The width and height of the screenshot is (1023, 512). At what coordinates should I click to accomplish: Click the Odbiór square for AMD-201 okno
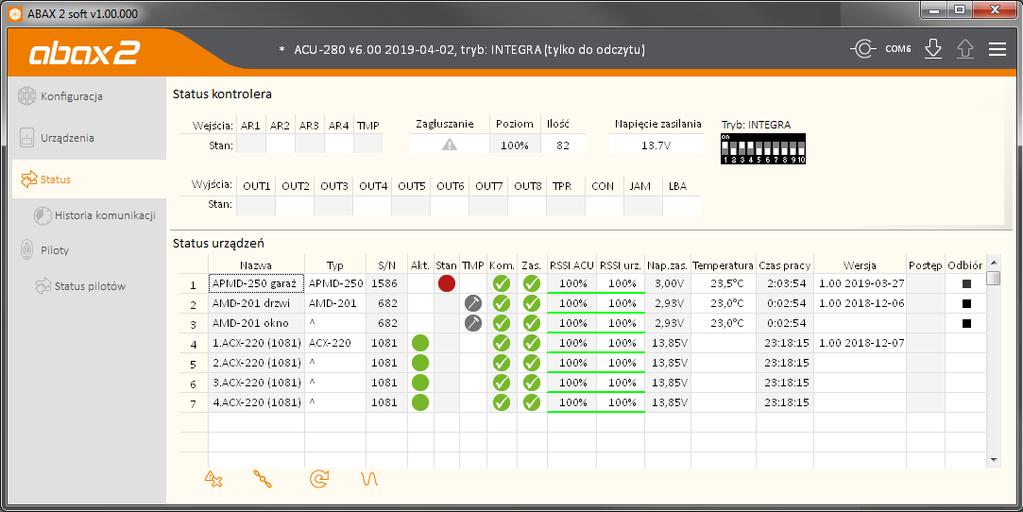tap(966, 323)
